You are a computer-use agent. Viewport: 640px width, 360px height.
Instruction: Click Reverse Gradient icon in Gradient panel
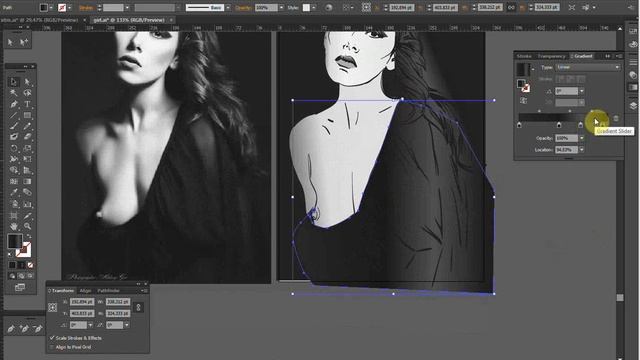[523, 100]
